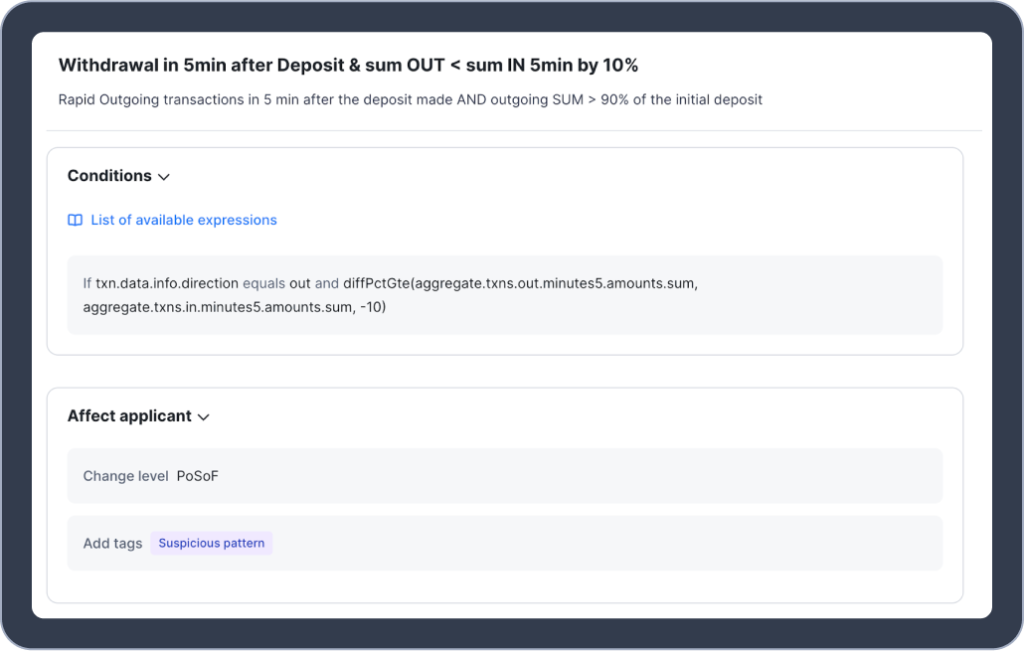Click the rule description about rapid outgoing transactions

pyautogui.click(x=410, y=100)
